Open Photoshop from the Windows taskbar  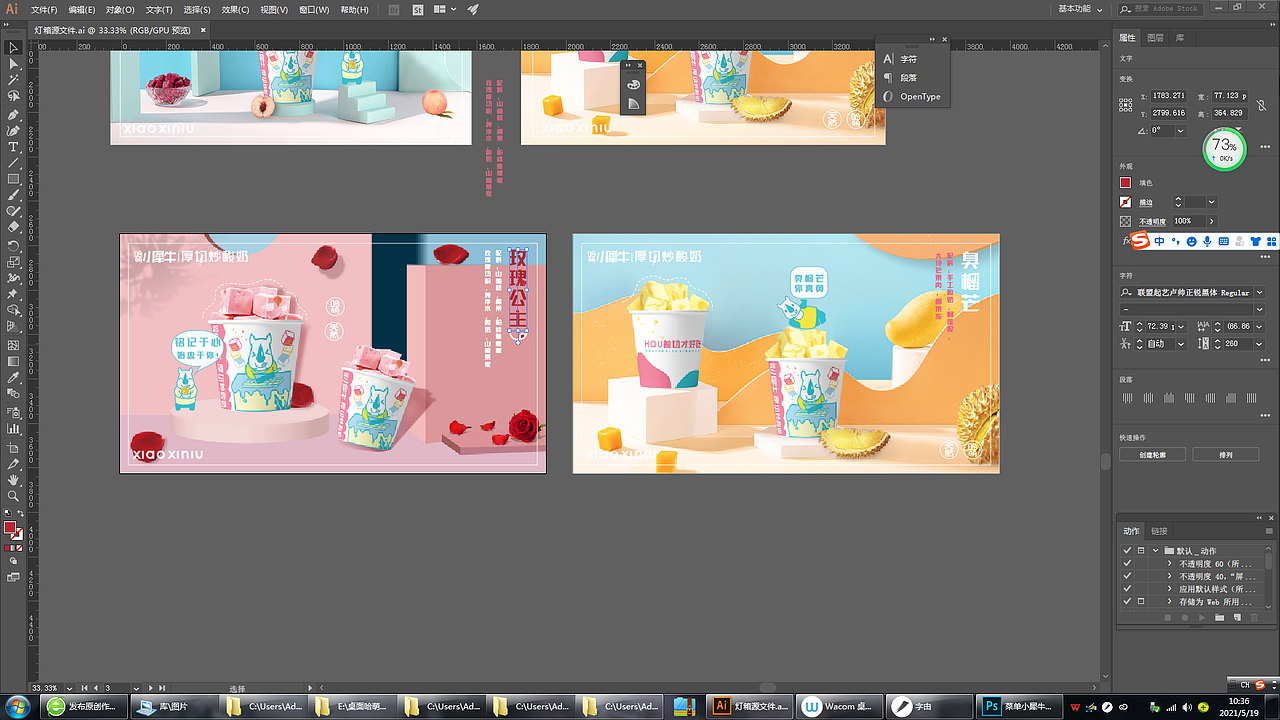[x=1022, y=706]
